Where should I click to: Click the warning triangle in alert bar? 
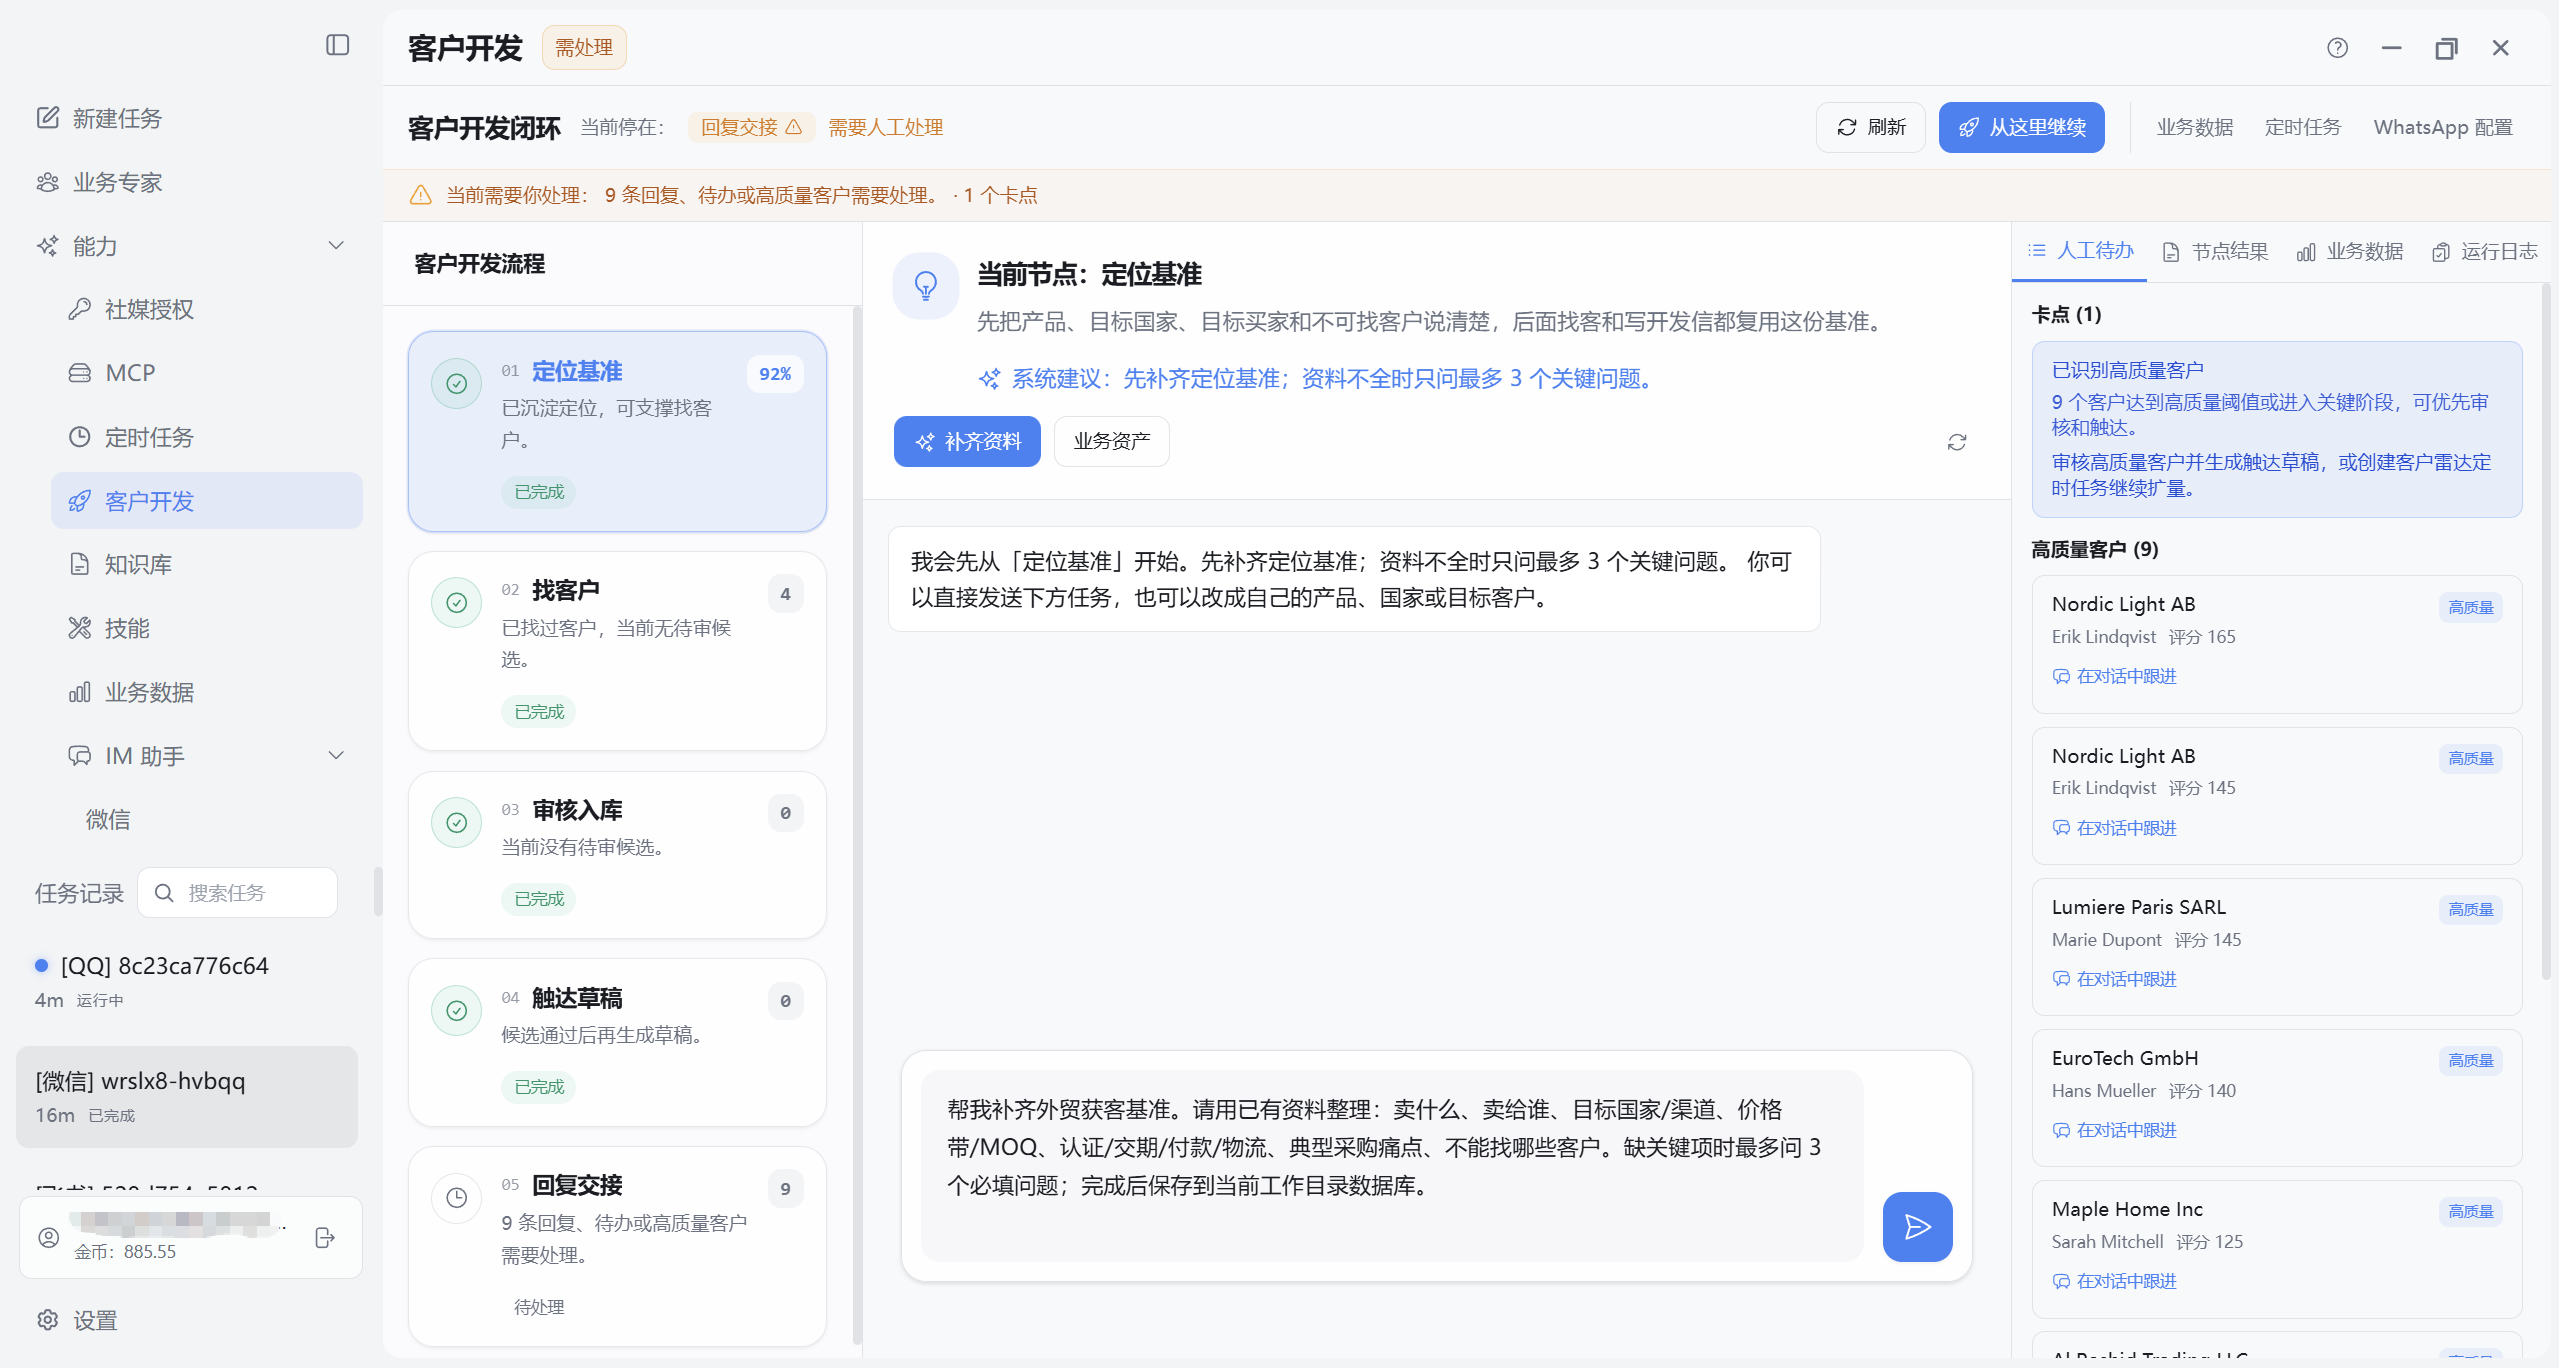[x=420, y=195]
